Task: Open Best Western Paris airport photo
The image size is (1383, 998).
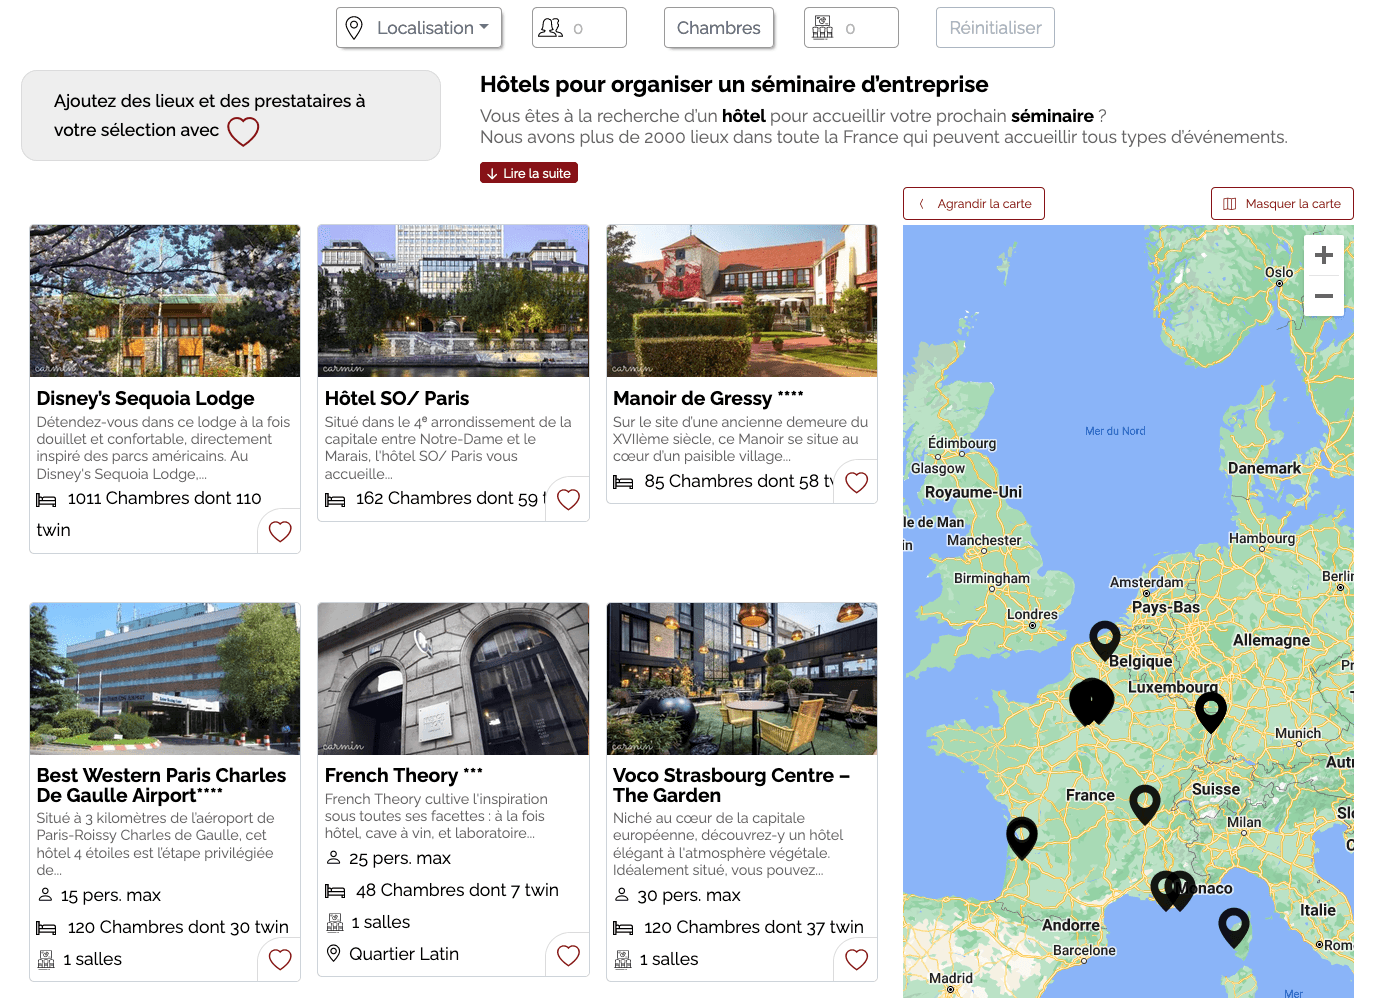Action: tap(165, 679)
